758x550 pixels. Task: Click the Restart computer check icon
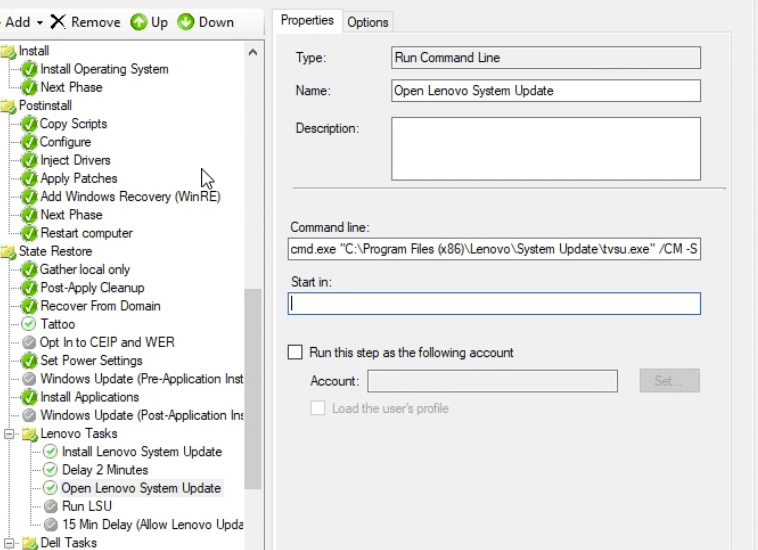(x=29, y=233)
